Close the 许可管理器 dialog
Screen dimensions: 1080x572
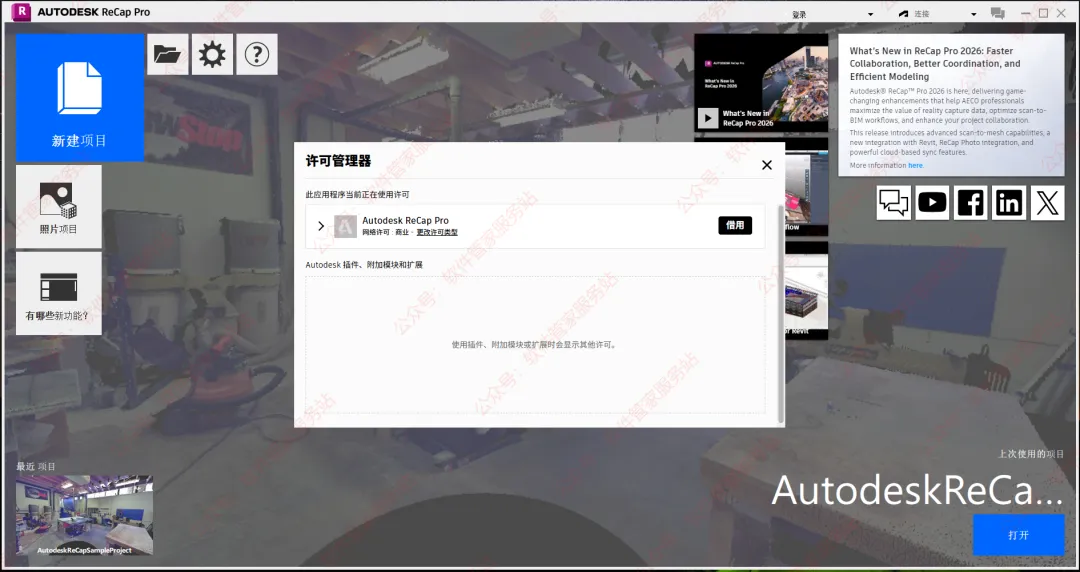(x=767, y=165)
